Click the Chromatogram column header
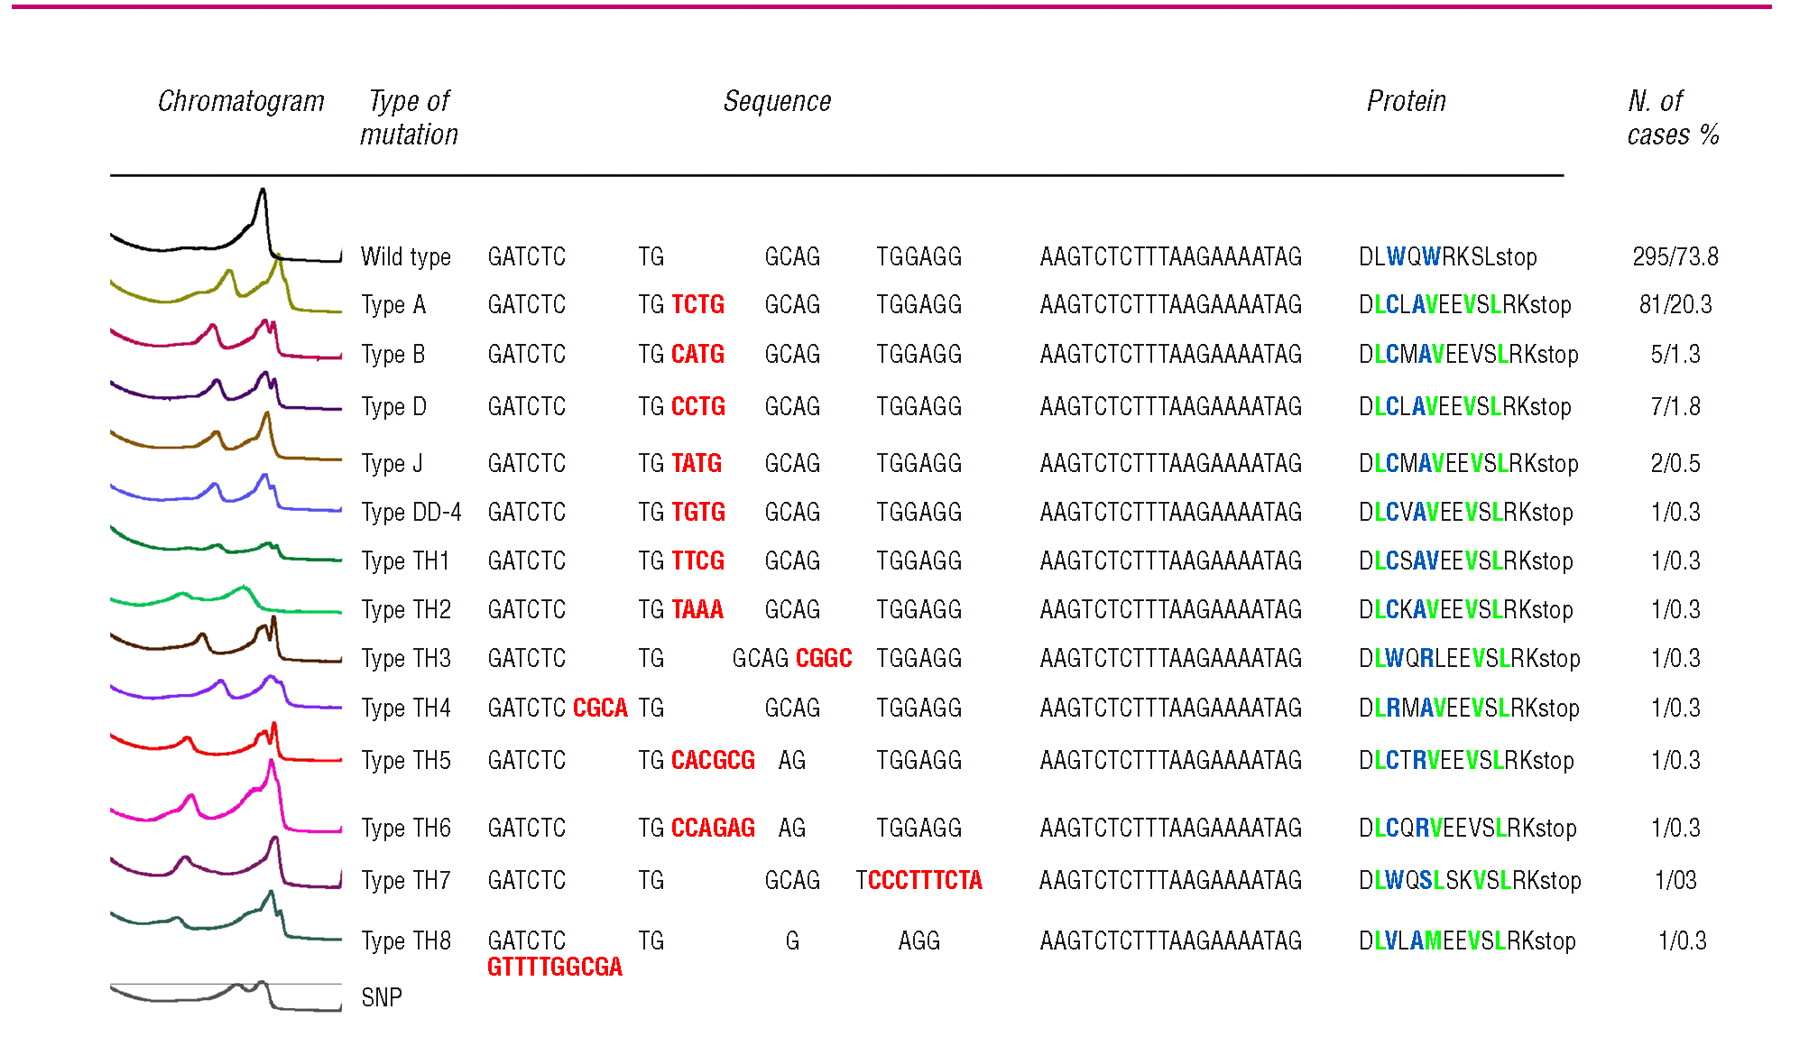The width and height of the screenshot is (1800, 1038). [x=241, y=101]
